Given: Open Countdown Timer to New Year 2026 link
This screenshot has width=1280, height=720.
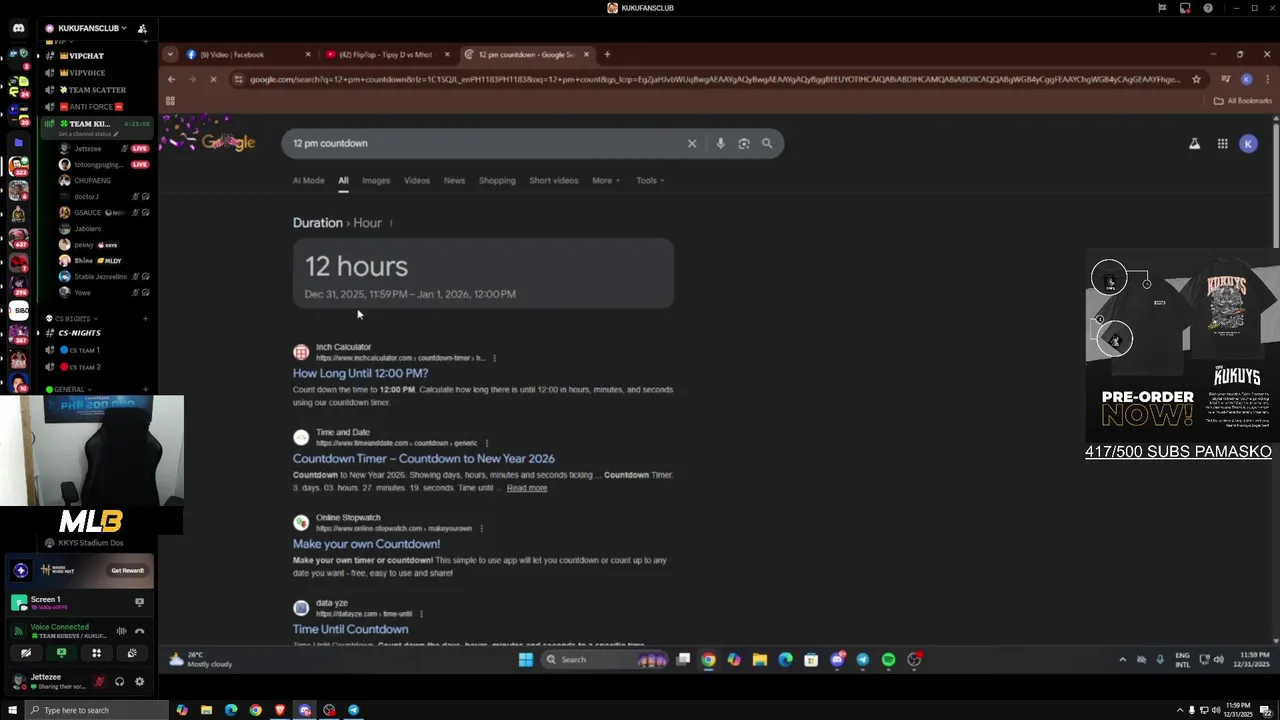Looking at the screenshot, I should pyautogui.click(x=423, y=458).
